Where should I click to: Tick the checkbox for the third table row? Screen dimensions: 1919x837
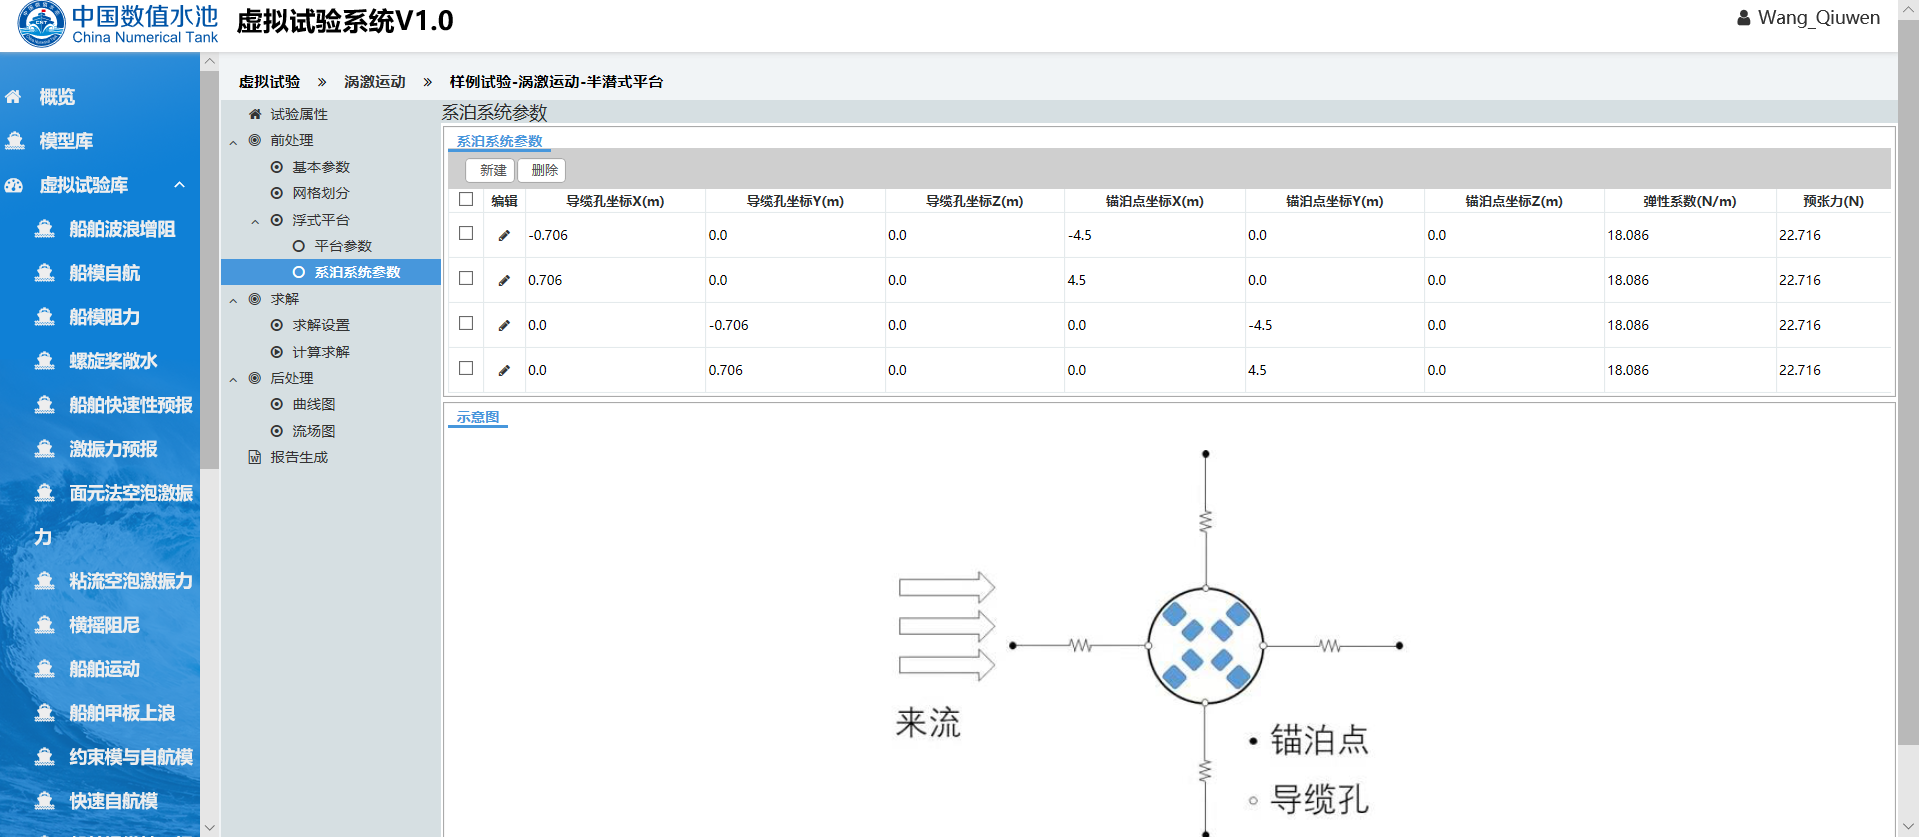tap(466, 323)
